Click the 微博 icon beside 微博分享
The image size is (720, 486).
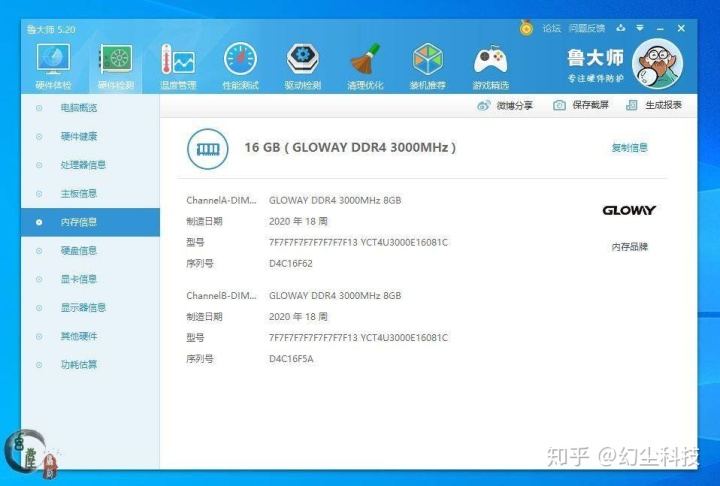point(484,106)
